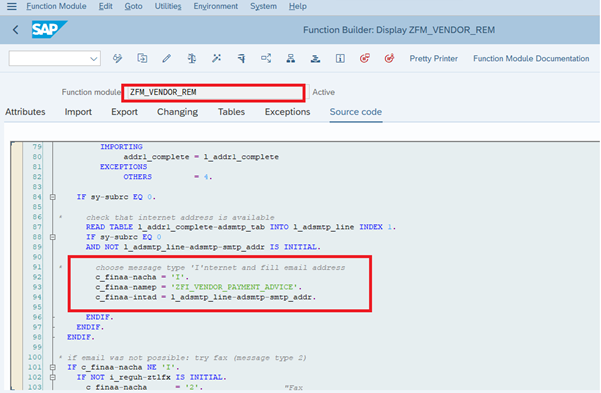Click the 'ZFI_VENDOR_PAYMENT_ADVICE' string literal
This screenshot has height=393, width=601.
pos(236,287)
